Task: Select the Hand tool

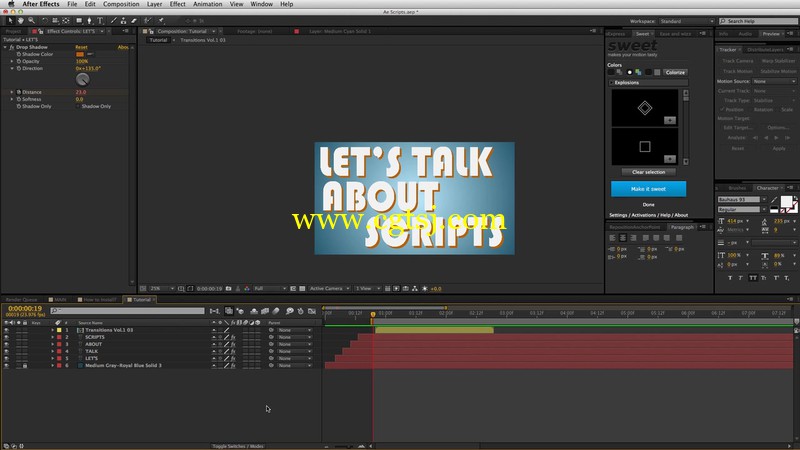Action: click(x=20, y=21)
